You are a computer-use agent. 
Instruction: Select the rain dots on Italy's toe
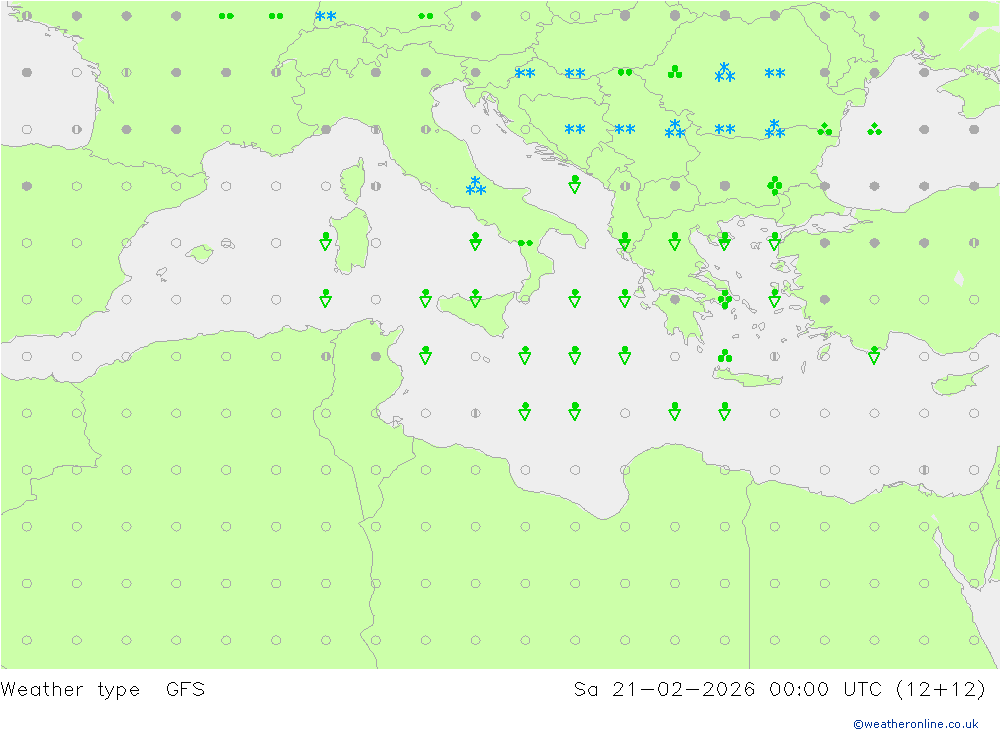(524, 243)
